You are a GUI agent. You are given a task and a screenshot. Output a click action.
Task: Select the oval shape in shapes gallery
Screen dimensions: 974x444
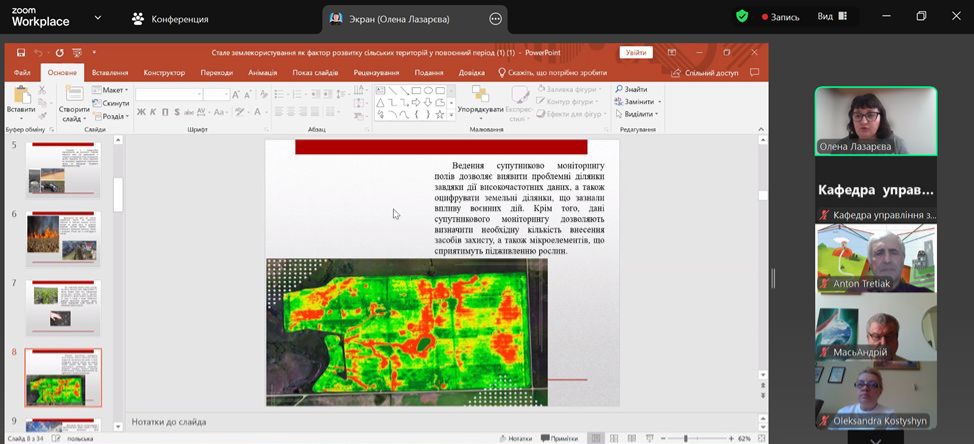coord(428,91)
